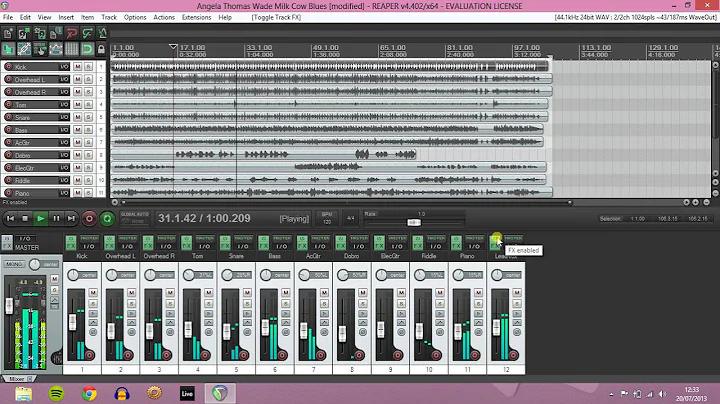Open Snare mixer channel I/O routing
The height and width of the screenshot is (404, 720).
[x=243, y=247]
